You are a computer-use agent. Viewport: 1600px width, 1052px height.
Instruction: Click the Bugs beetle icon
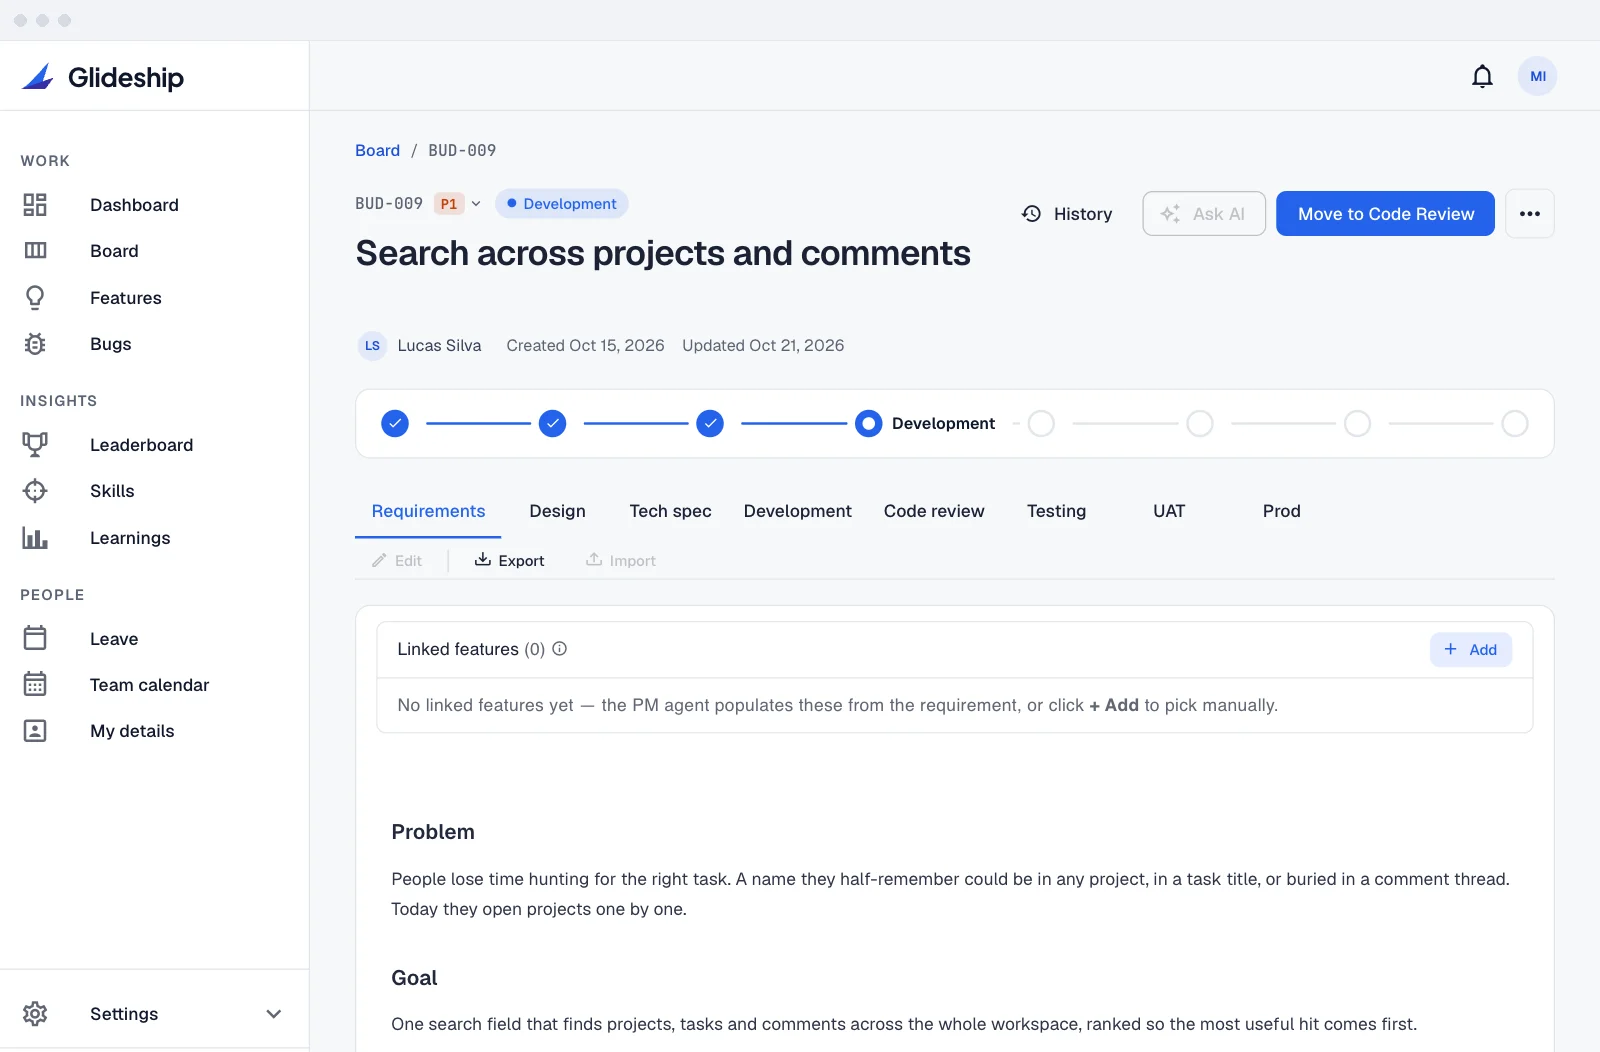tap(35, 344)
